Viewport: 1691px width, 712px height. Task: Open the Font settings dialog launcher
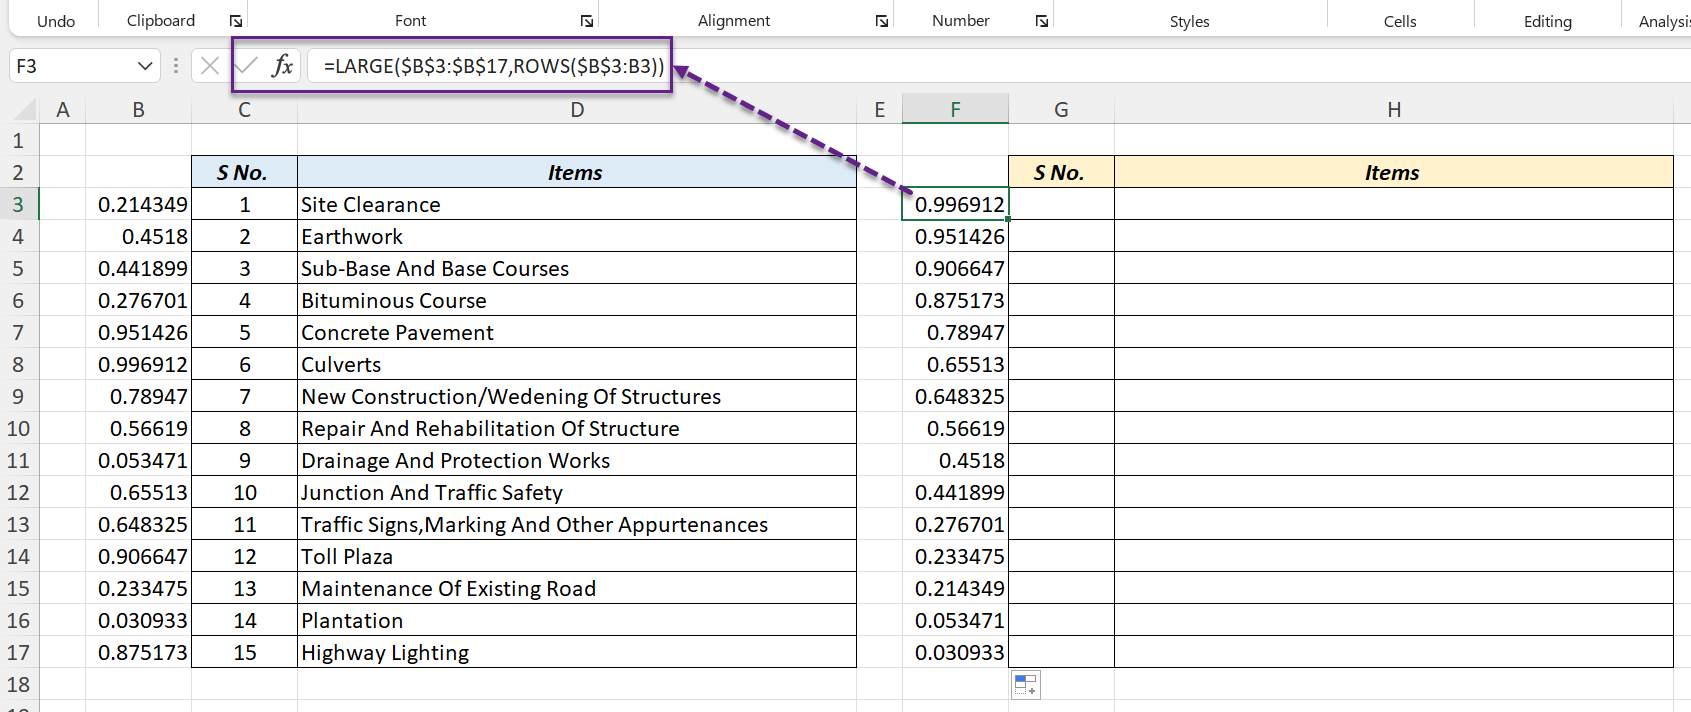click(x=587, y=21)
